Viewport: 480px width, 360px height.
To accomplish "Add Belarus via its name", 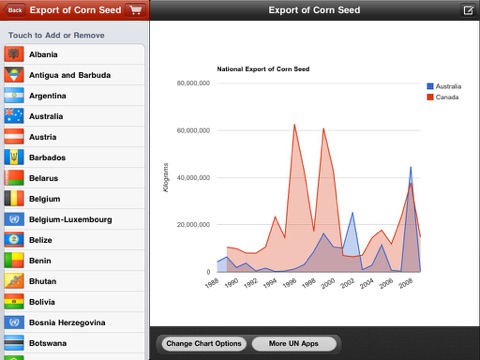I will click(x=43, y=178).
